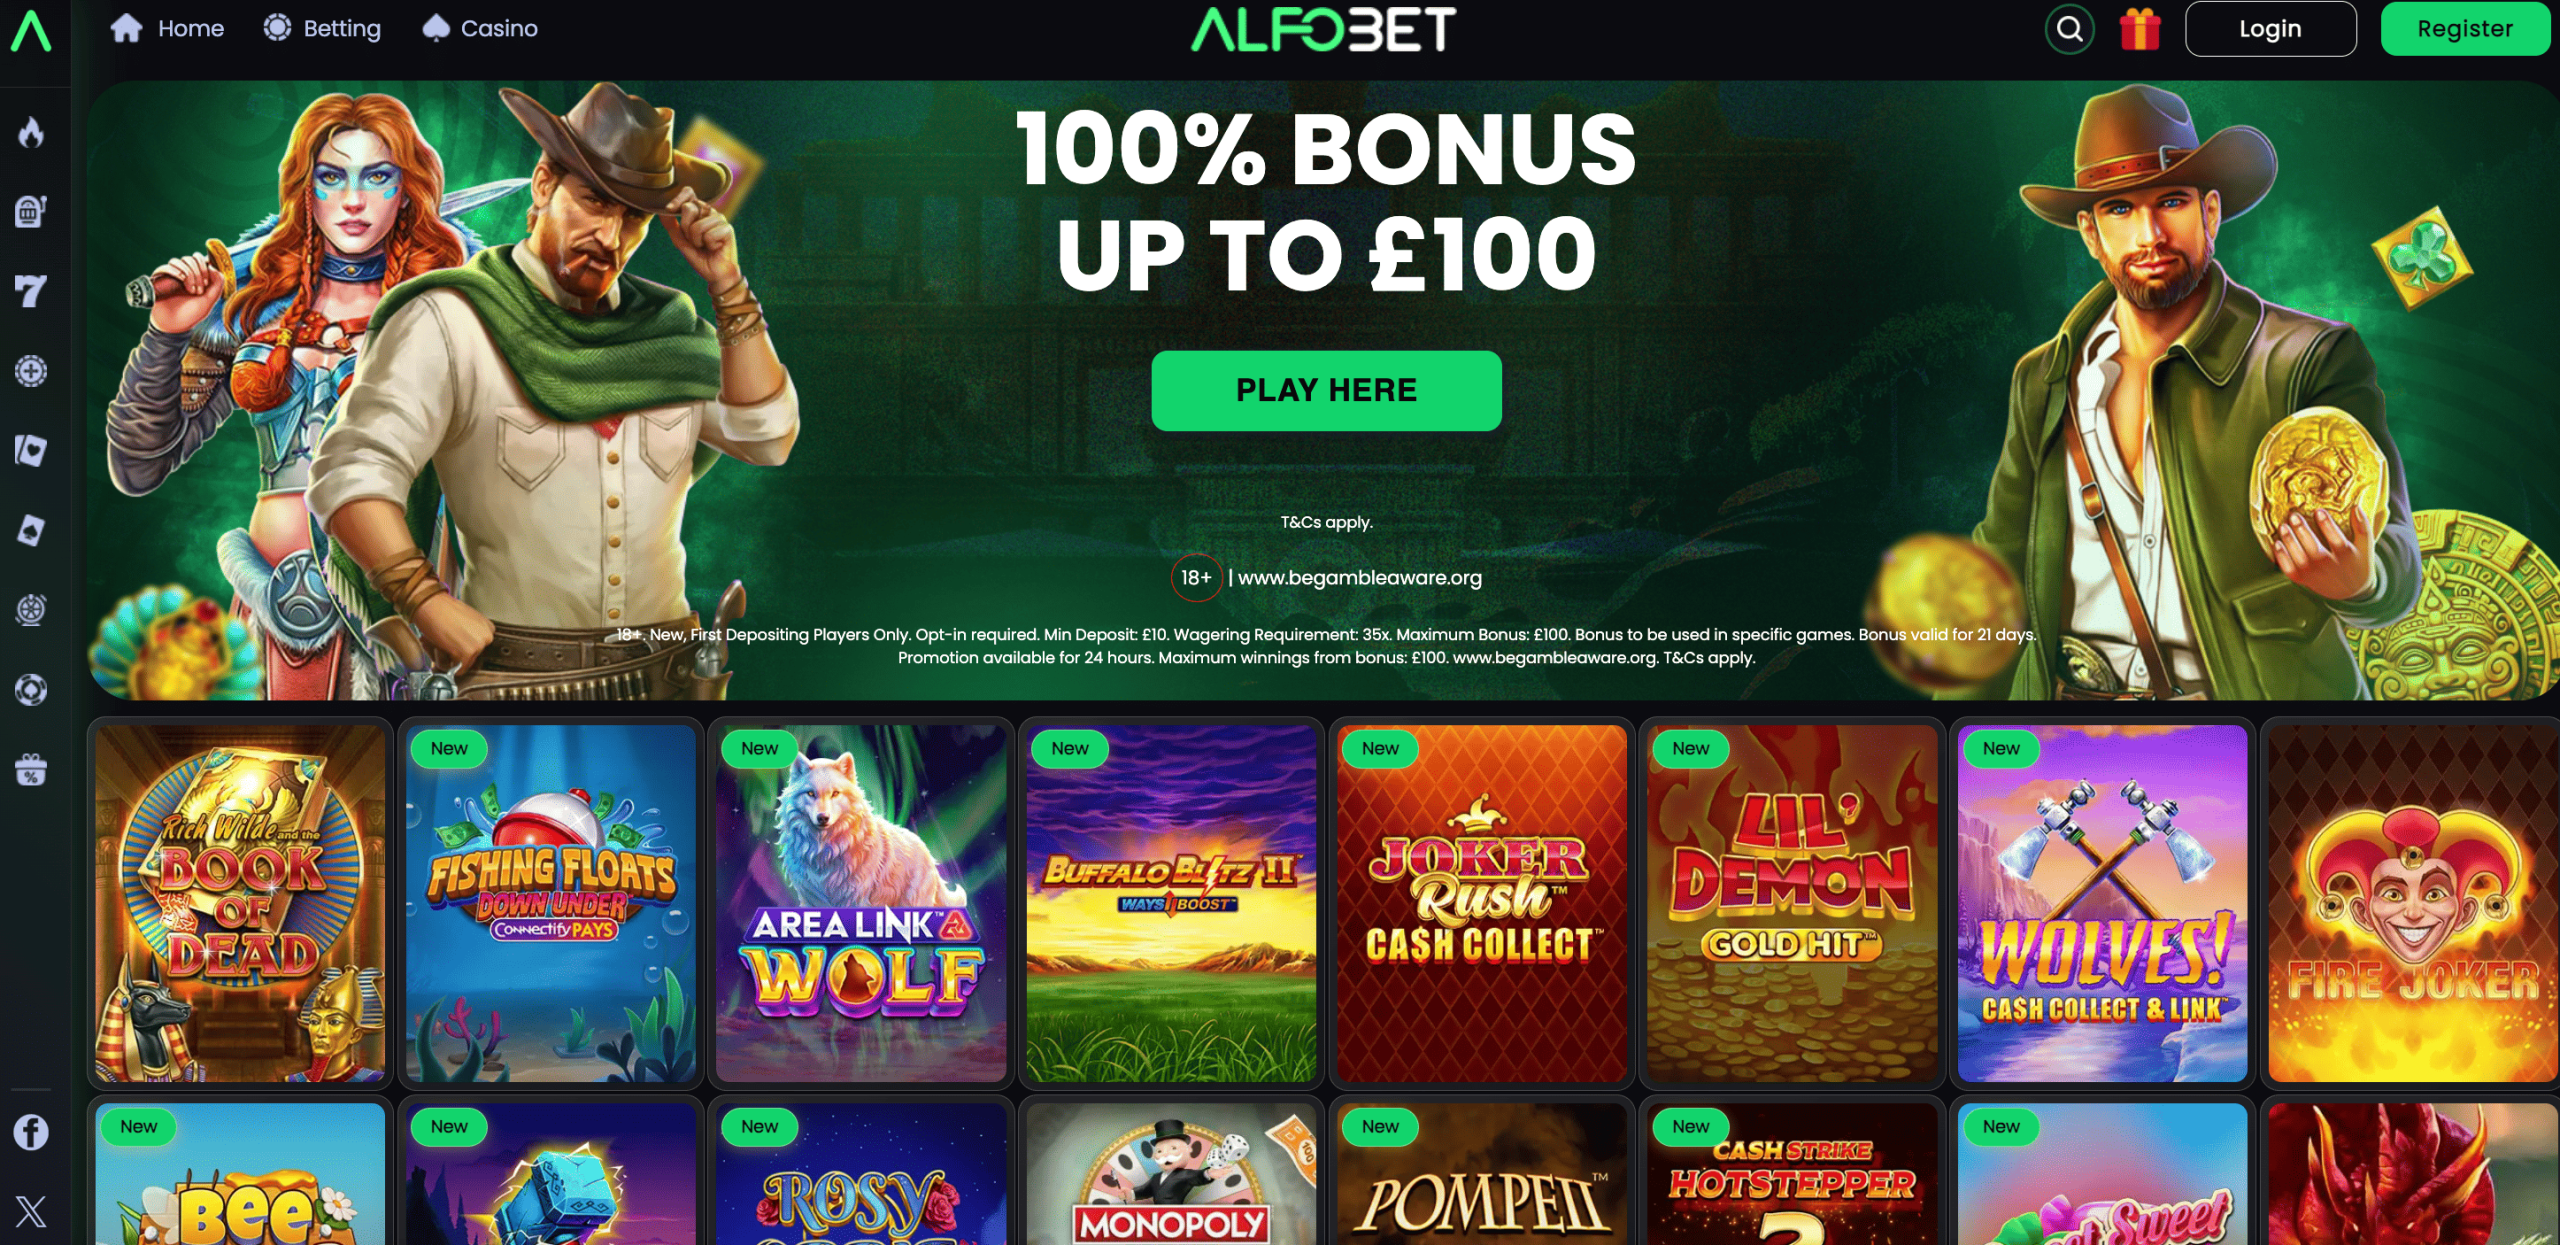This screenshot has height=1245, width=2560.
Task: Click the gift percent promotions sidebar icon
Action: coord(31,769)
